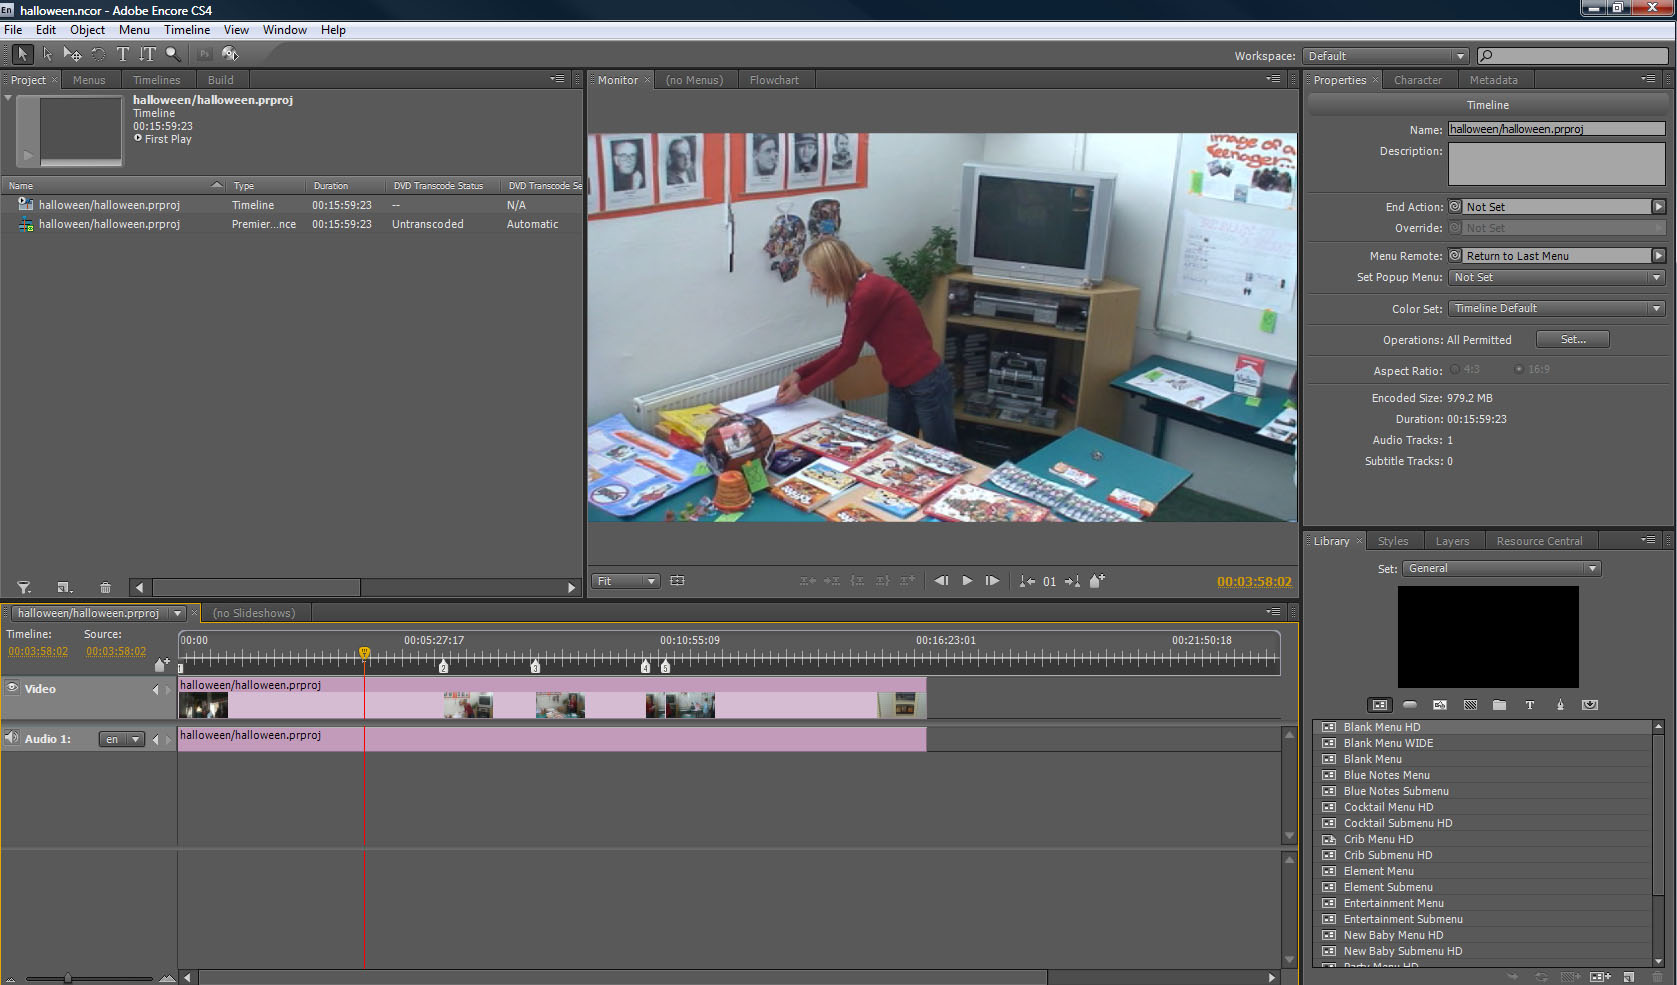This screenshot has height=985, width=1677.
Task: Expand the Color Set Timeline Default dropdown
Action: (x=1557, y=309)
